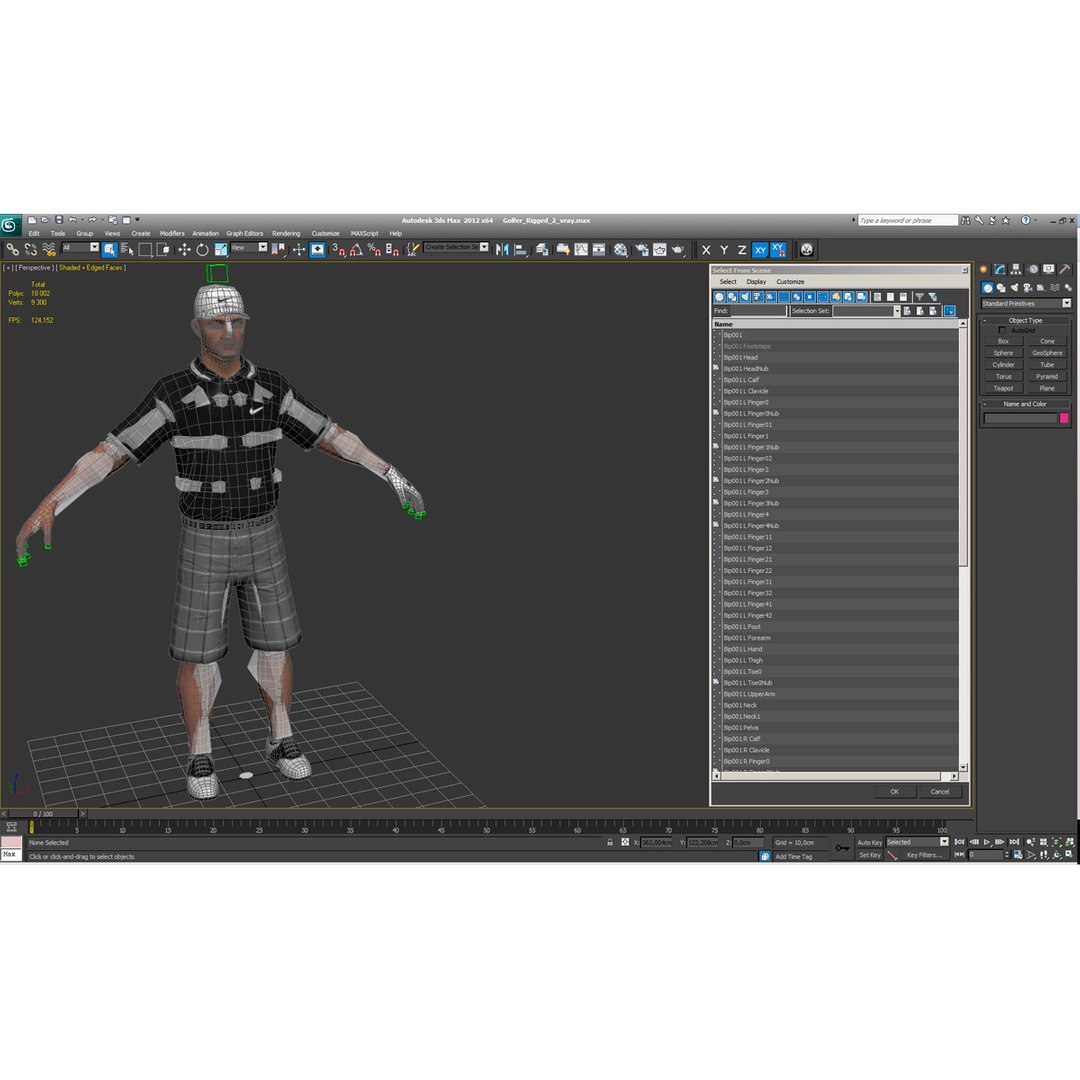This screenshot has width=1080, height=1080.
Task: Click the teapot Render Production icon
Action: 678,249
